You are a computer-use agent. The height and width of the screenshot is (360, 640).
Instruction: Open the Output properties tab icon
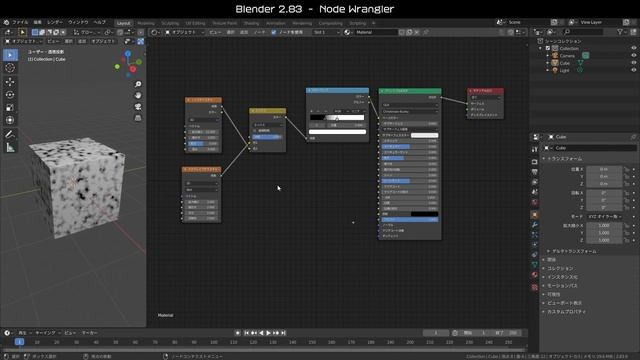tap(535, 172)
